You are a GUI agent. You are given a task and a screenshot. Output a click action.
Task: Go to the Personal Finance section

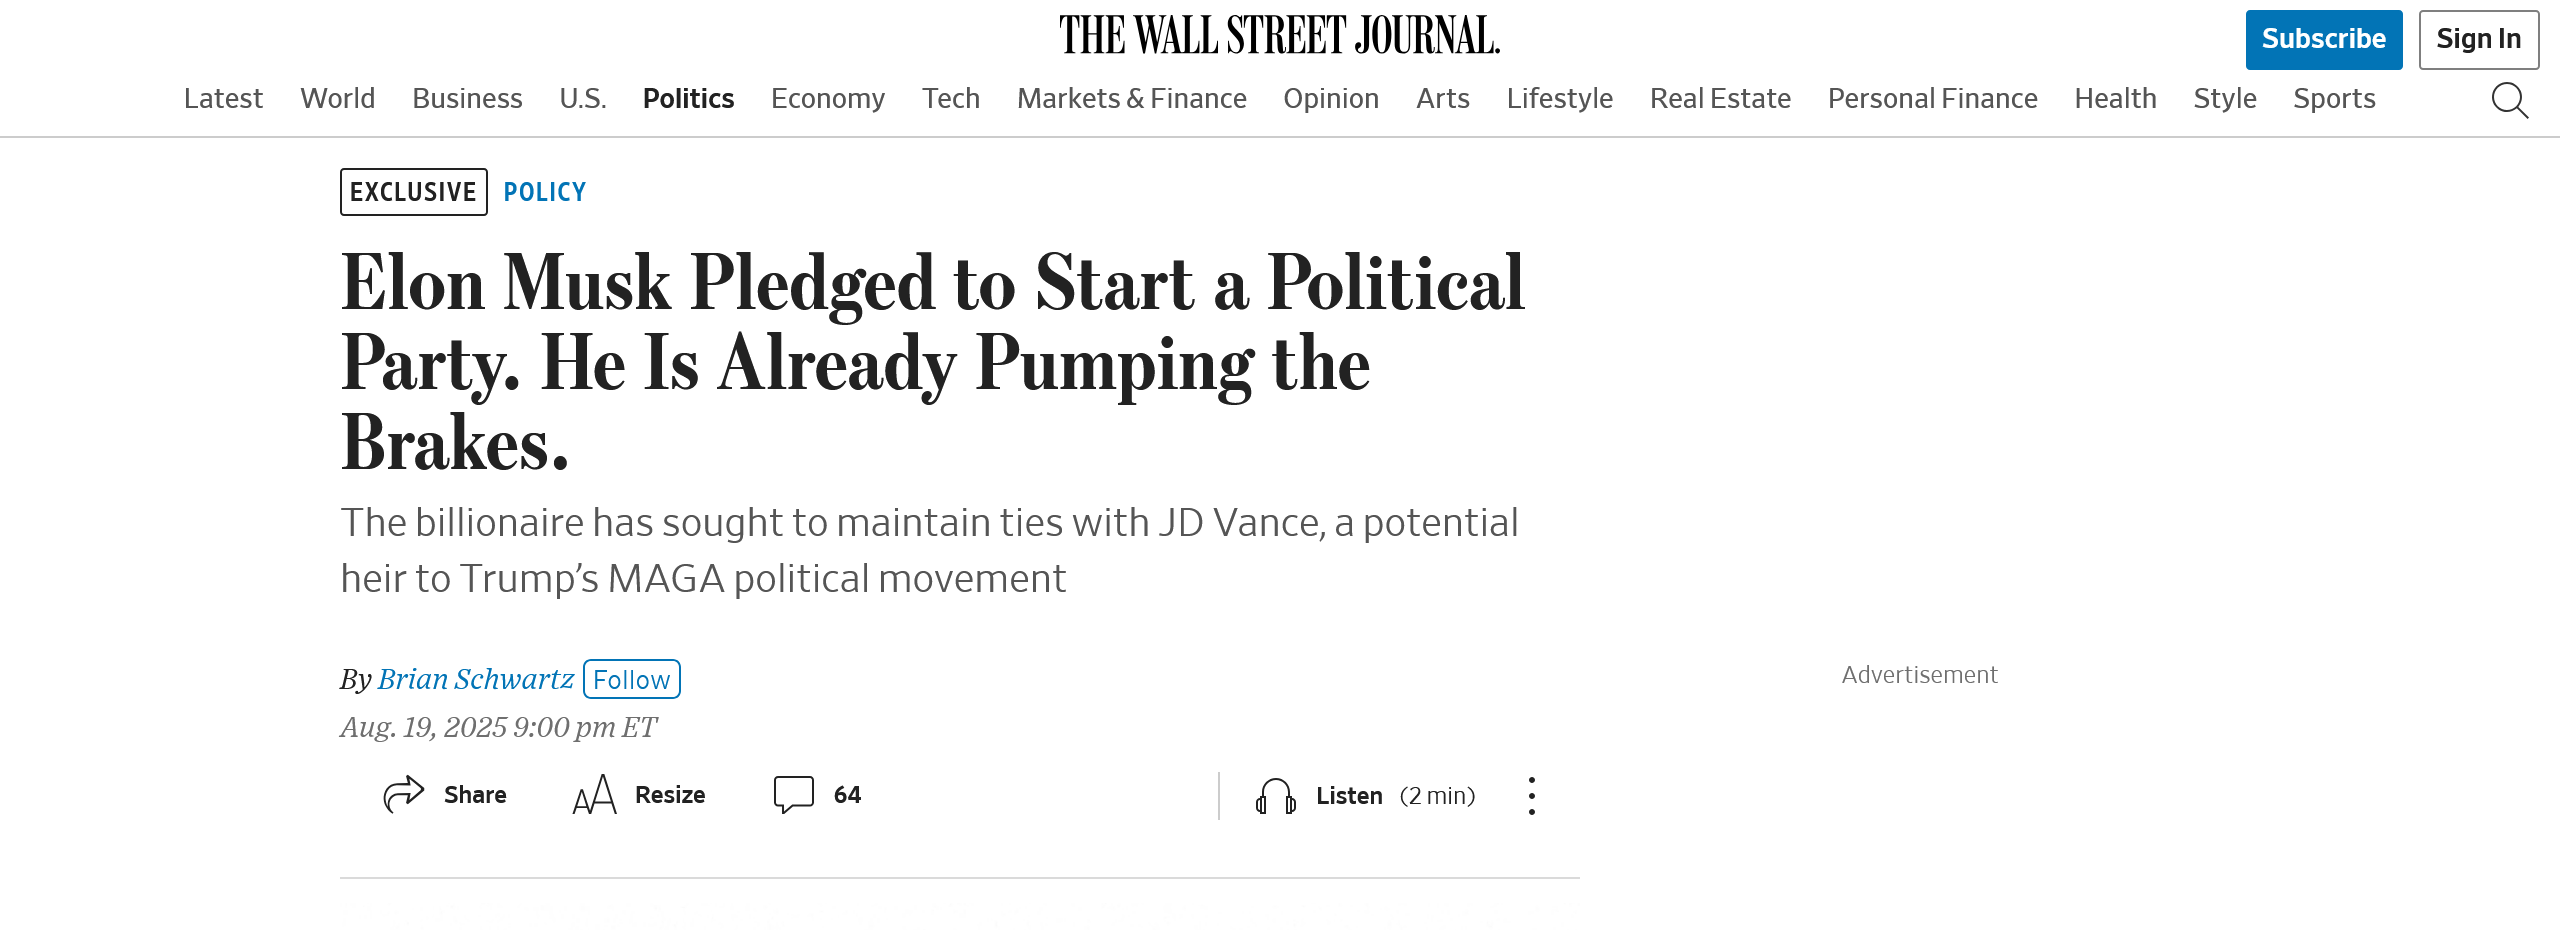1932,98
